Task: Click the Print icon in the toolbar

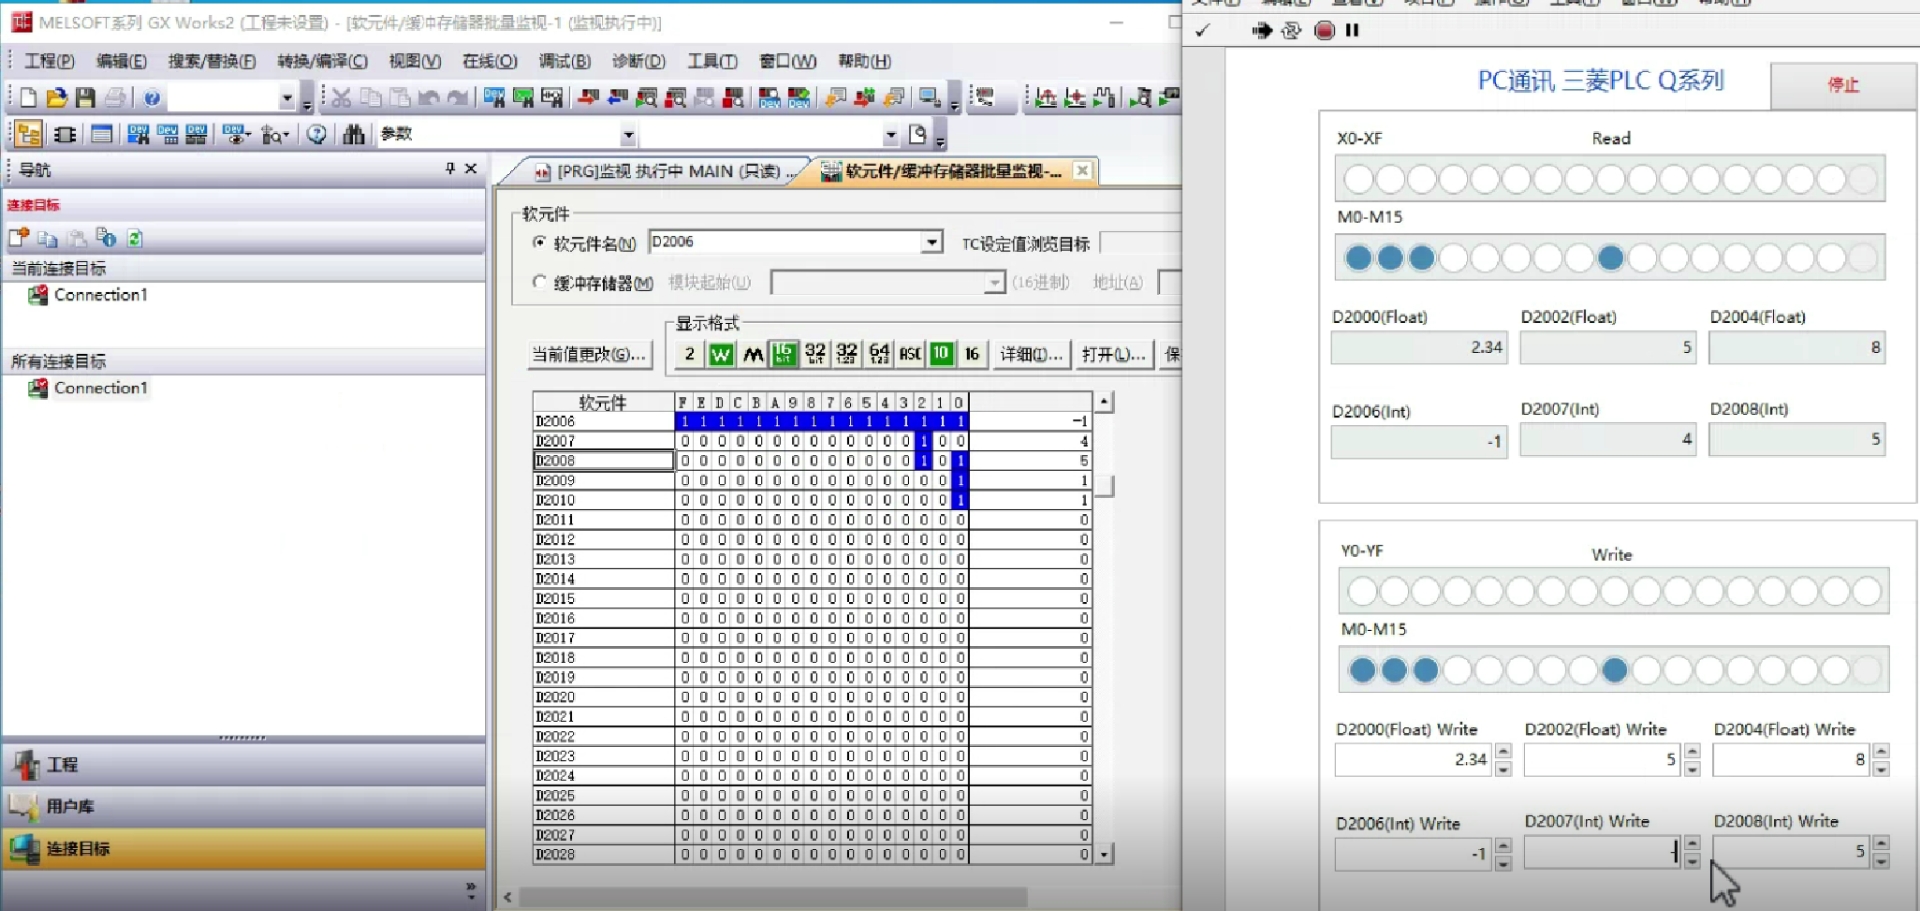Action: coord(115,97)
